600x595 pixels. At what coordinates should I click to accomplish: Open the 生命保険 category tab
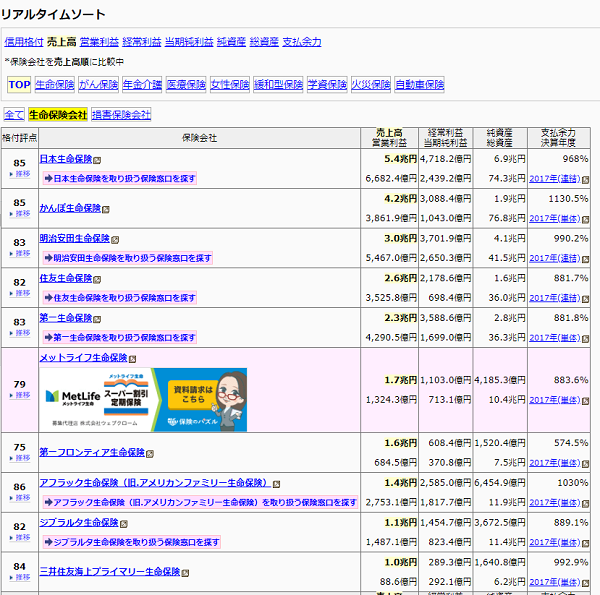pos(55,85)
